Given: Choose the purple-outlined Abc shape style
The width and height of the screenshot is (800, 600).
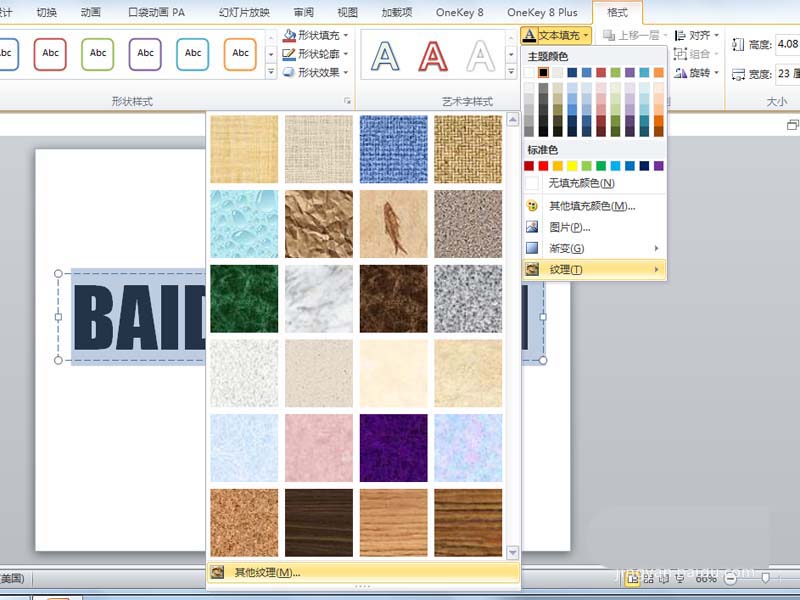Looking at the screenshot, I should click(145, 54).
